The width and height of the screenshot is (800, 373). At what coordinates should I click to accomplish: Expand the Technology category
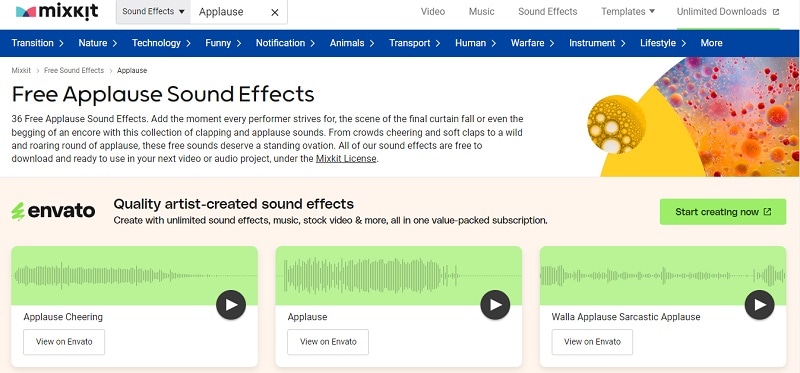pos(161,43)
